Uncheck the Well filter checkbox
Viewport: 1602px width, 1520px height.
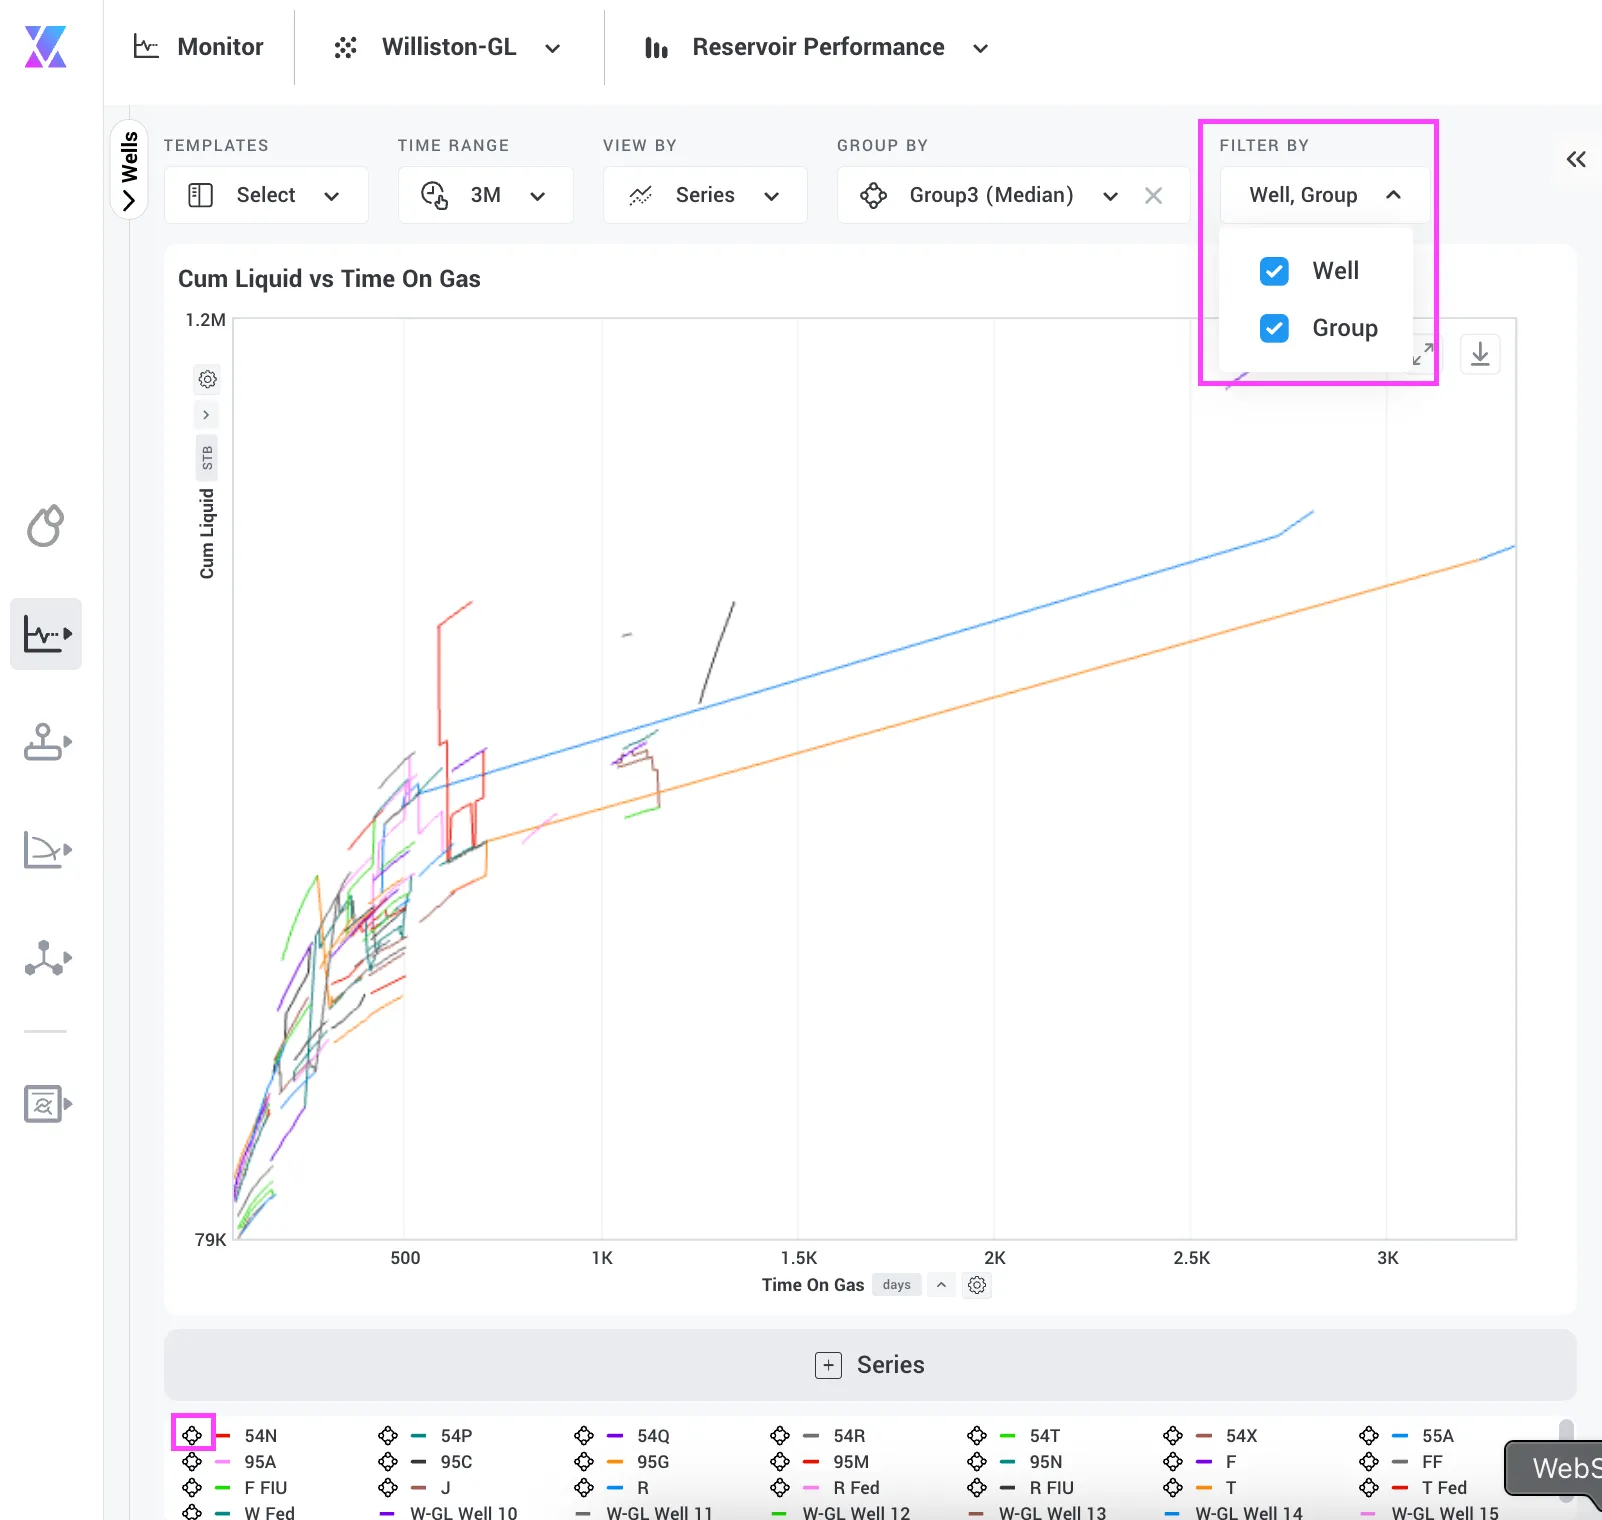tap(1274, 271)
